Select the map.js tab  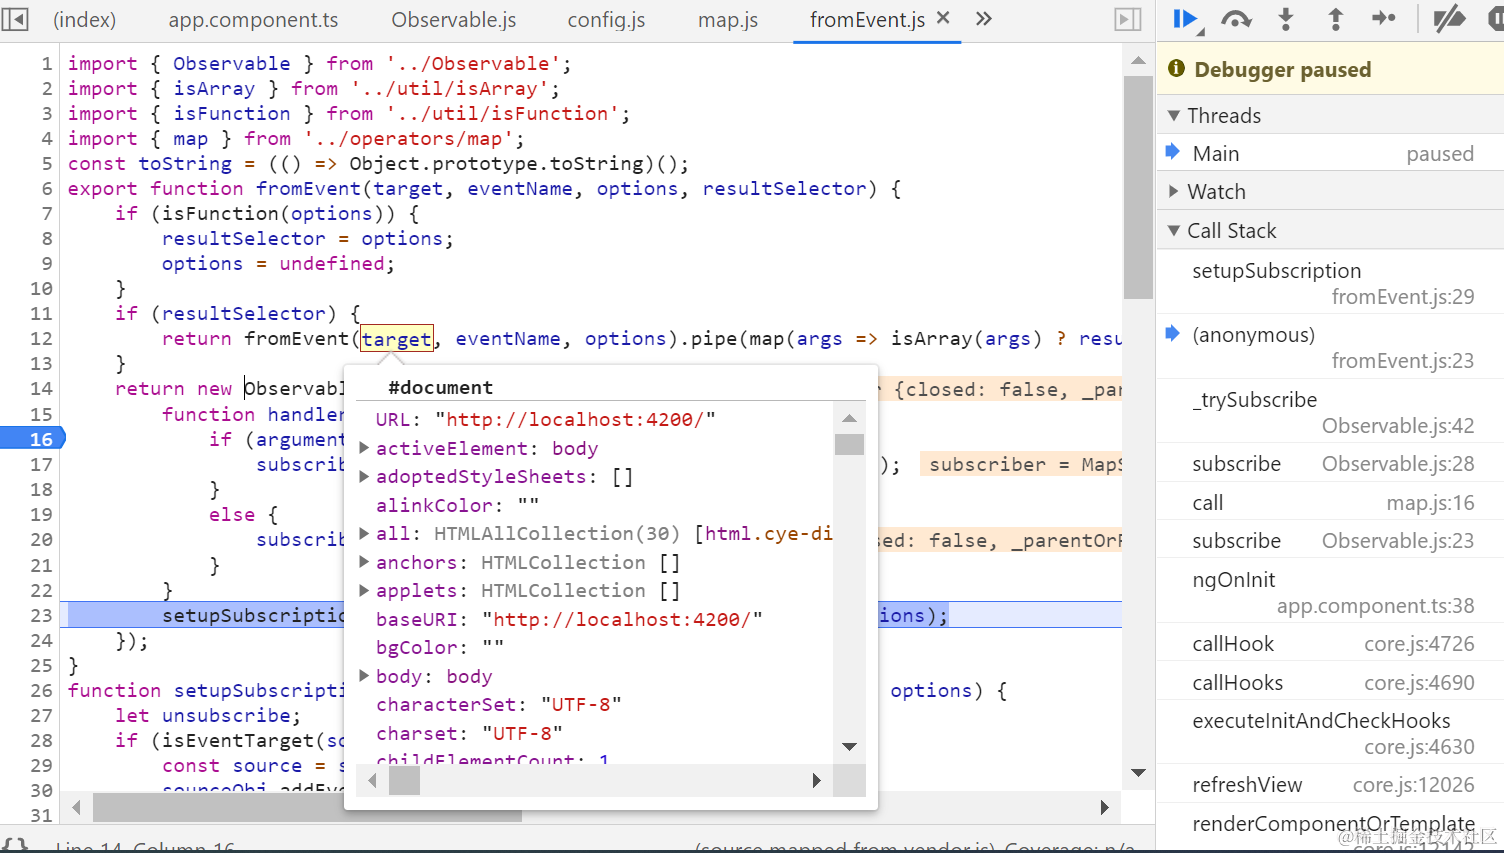728,20
